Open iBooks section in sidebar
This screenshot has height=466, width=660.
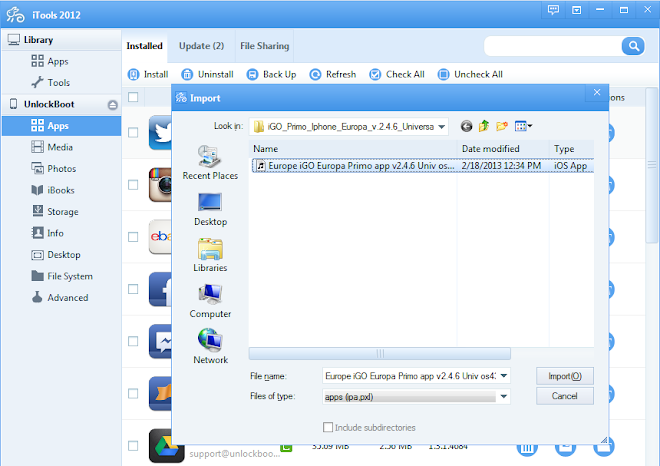coord(53,190)
